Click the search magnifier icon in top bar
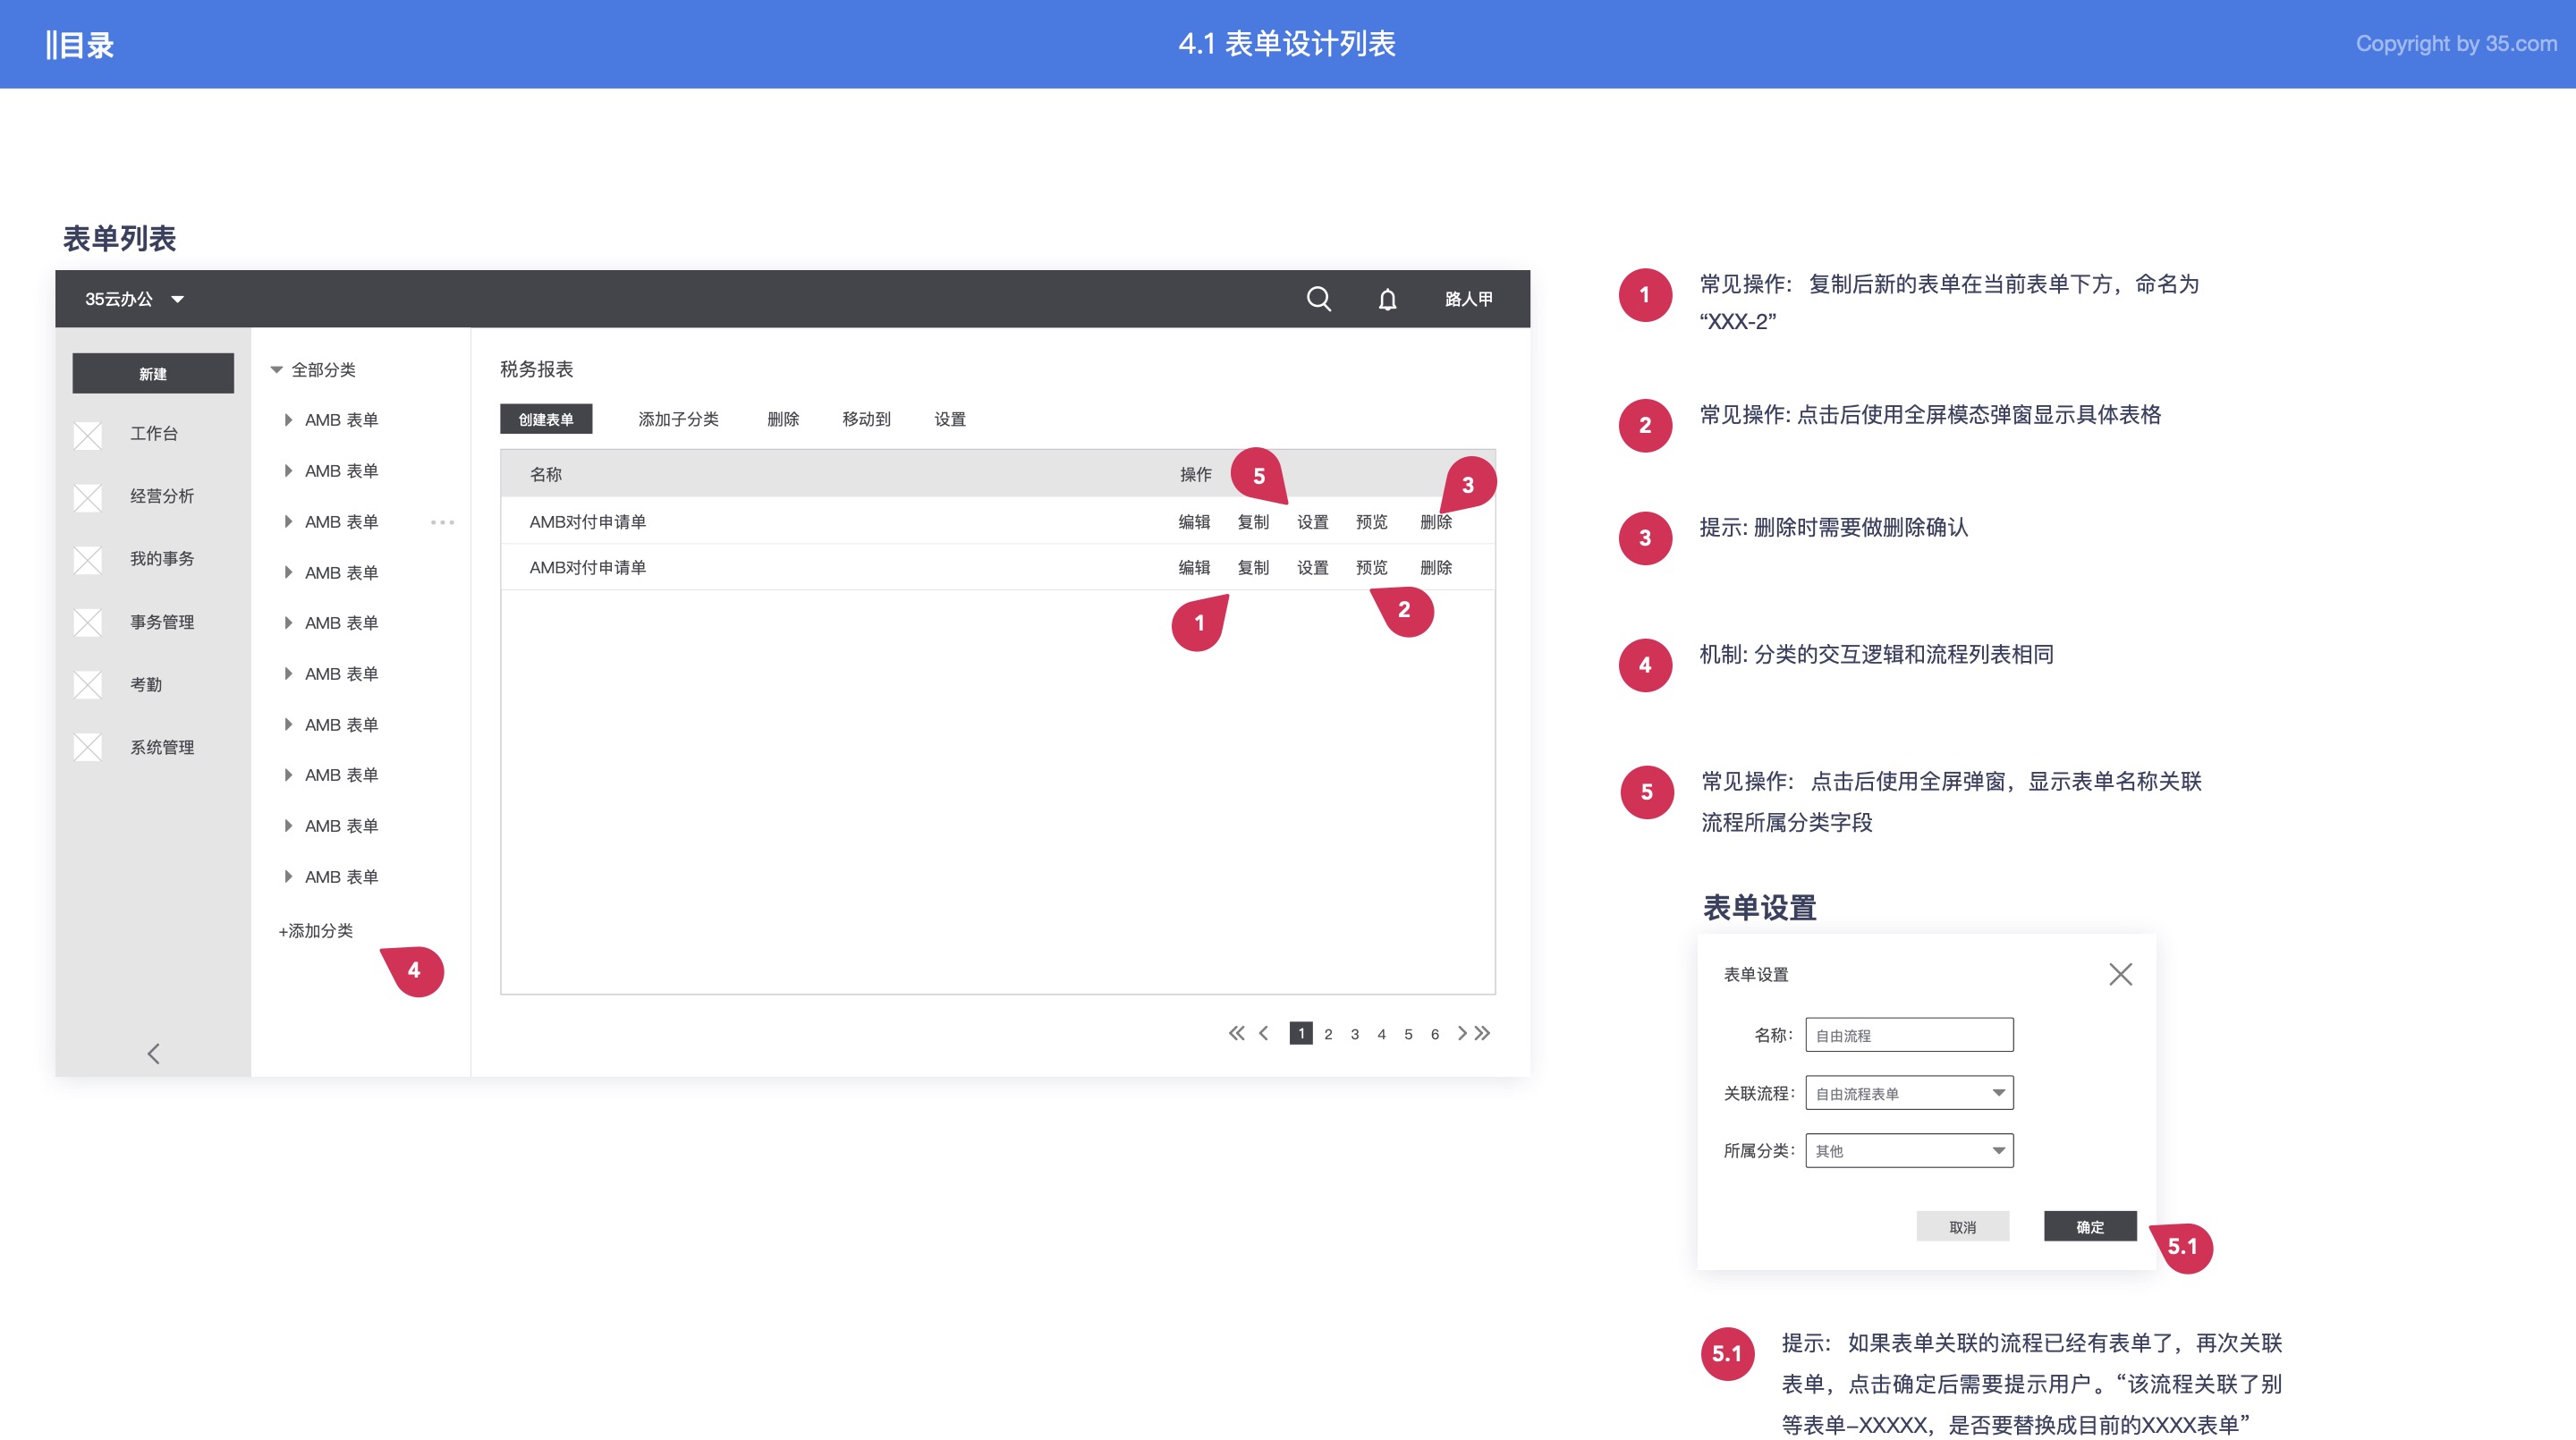Screen dimensions: 2576x1440 [x=1318, y=299]
